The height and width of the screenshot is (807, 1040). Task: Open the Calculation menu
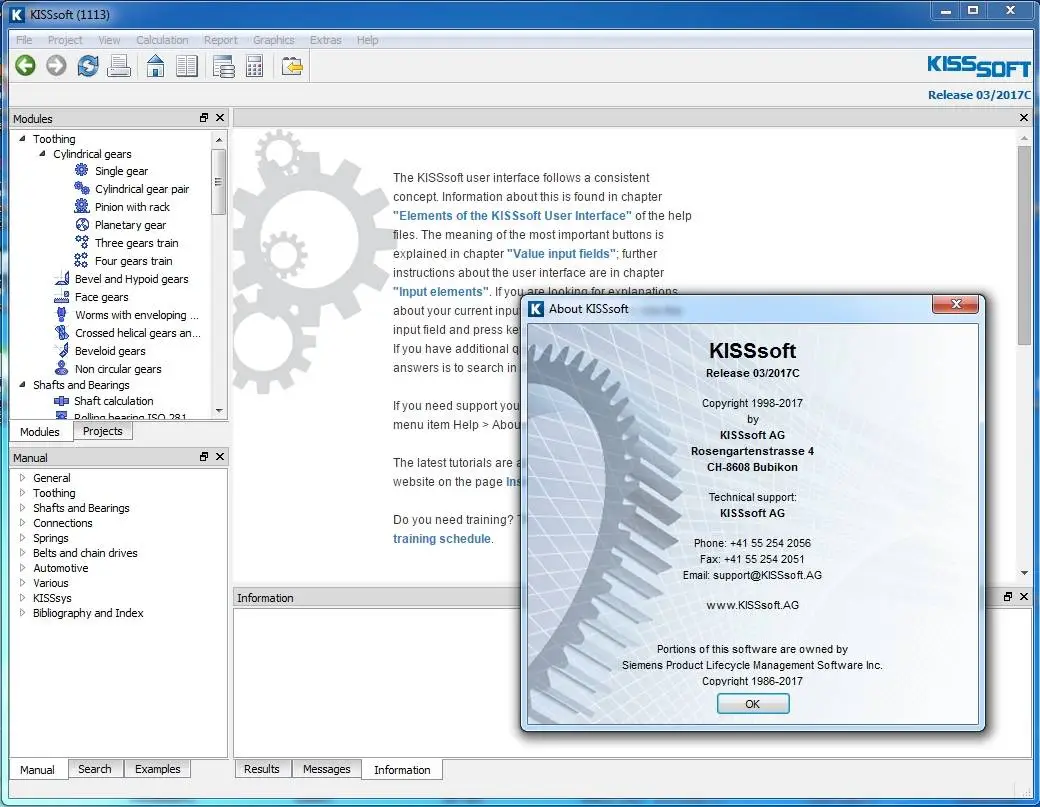tap(162, 40)
